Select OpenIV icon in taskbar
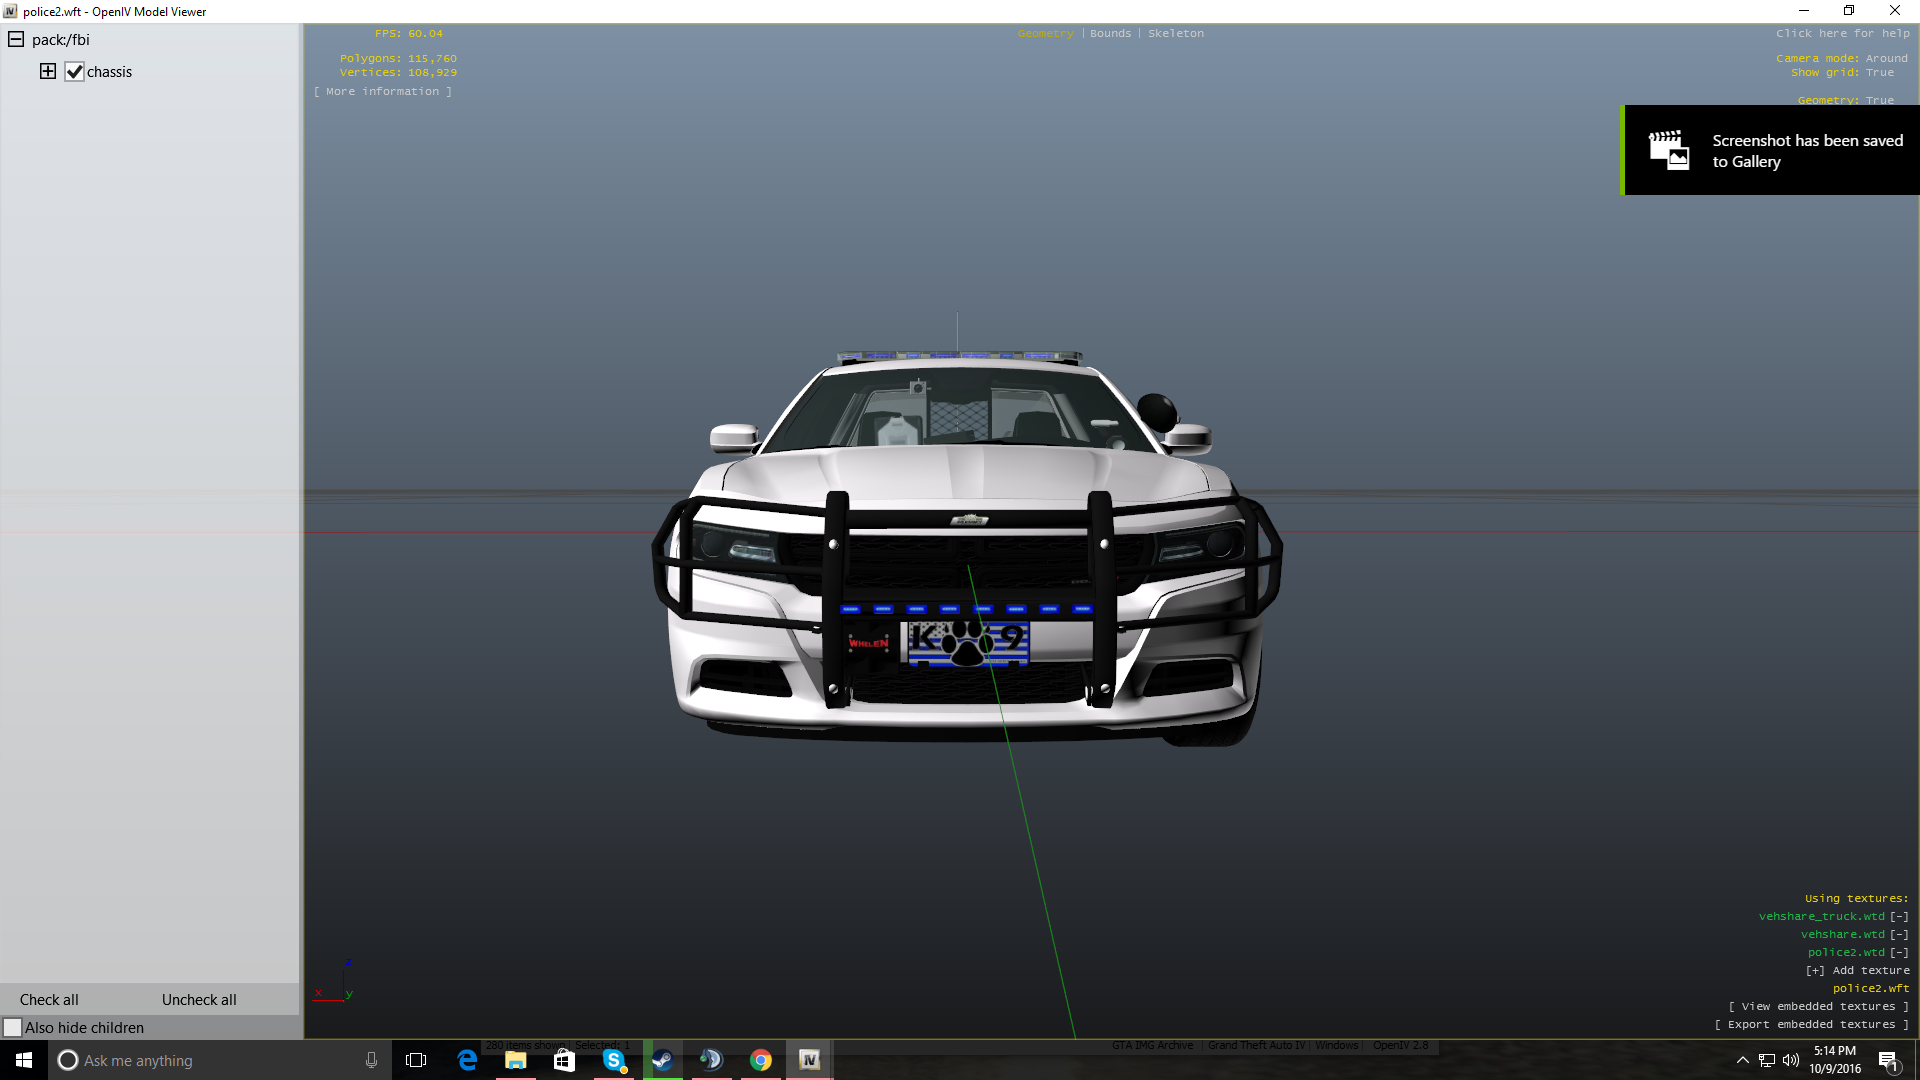The image size is (1920, 1080). [809, 1060]
